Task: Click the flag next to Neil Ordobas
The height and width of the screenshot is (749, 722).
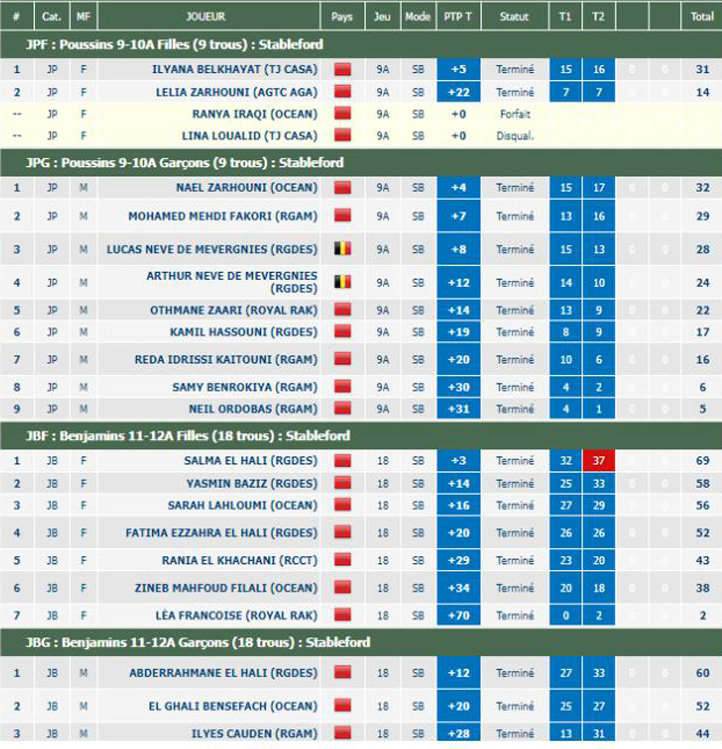Action: tap(342, 409)
